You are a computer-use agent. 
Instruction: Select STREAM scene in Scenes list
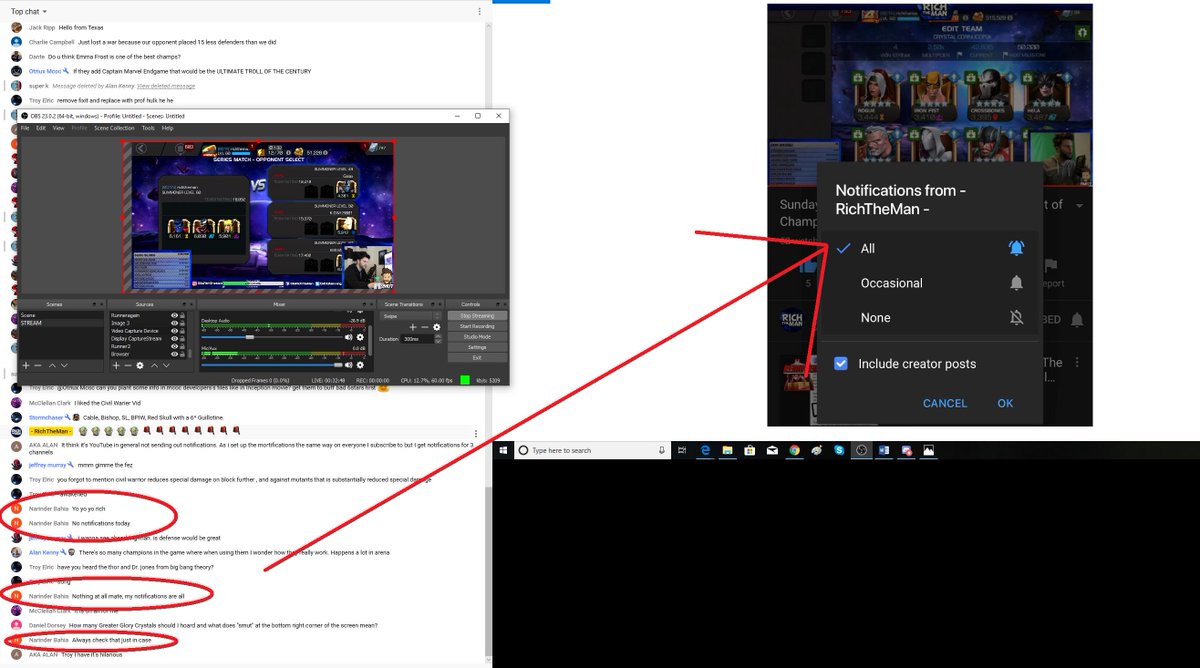(60, 323)
